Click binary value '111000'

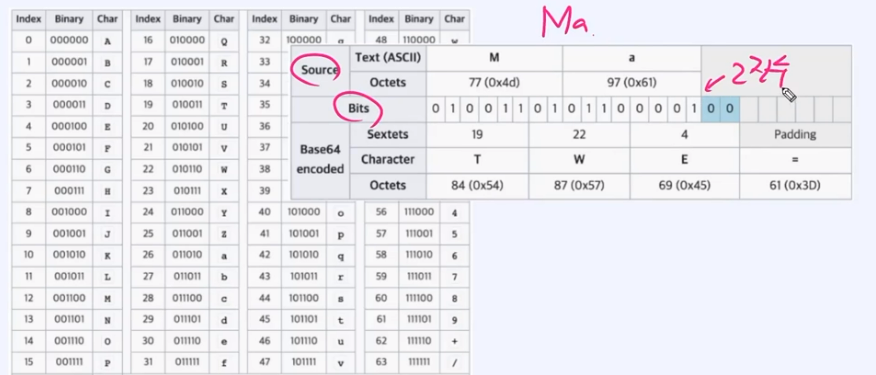(419, 212)
